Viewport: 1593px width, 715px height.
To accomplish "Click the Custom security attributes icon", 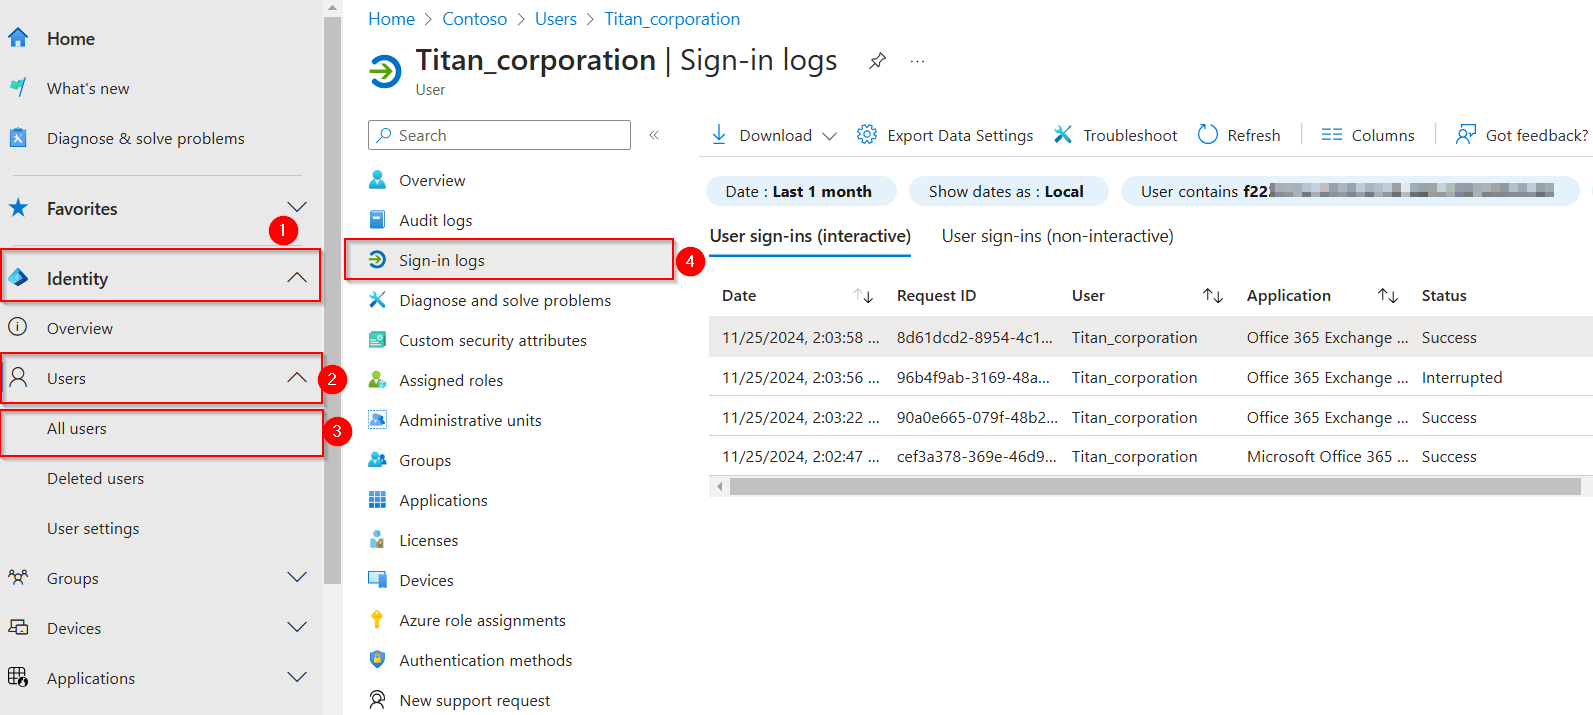I will tap(377, 340).
